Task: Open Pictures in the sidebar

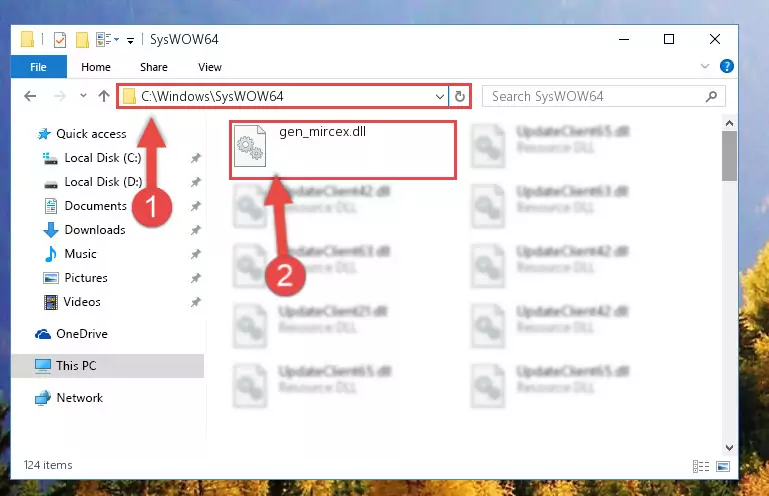Action: point(86,278)
